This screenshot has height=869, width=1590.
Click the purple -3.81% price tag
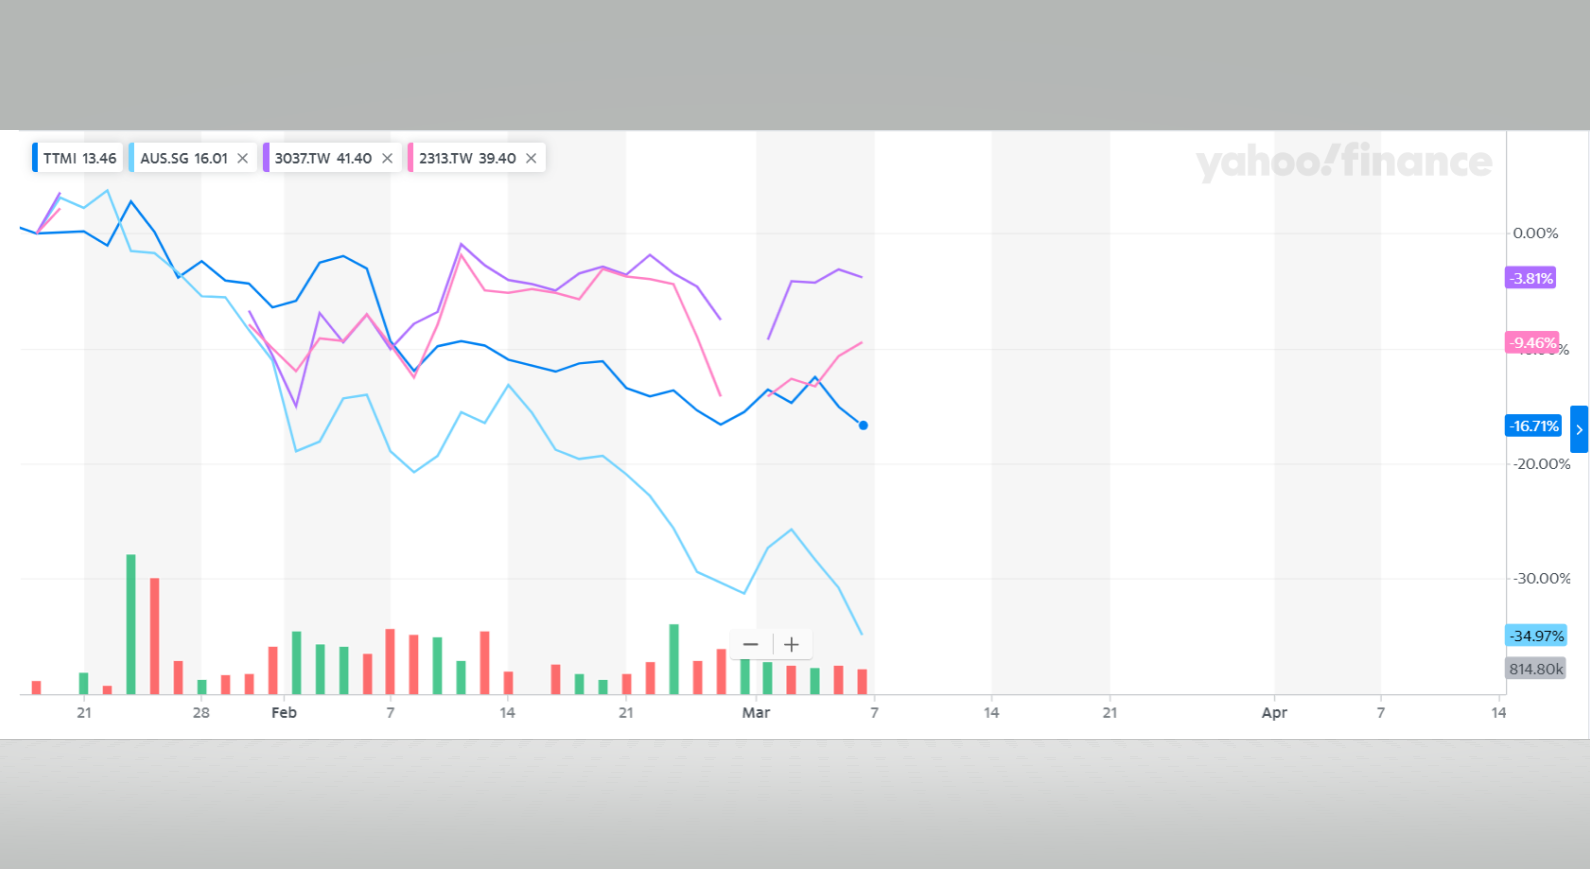[x=1531, y=278]
